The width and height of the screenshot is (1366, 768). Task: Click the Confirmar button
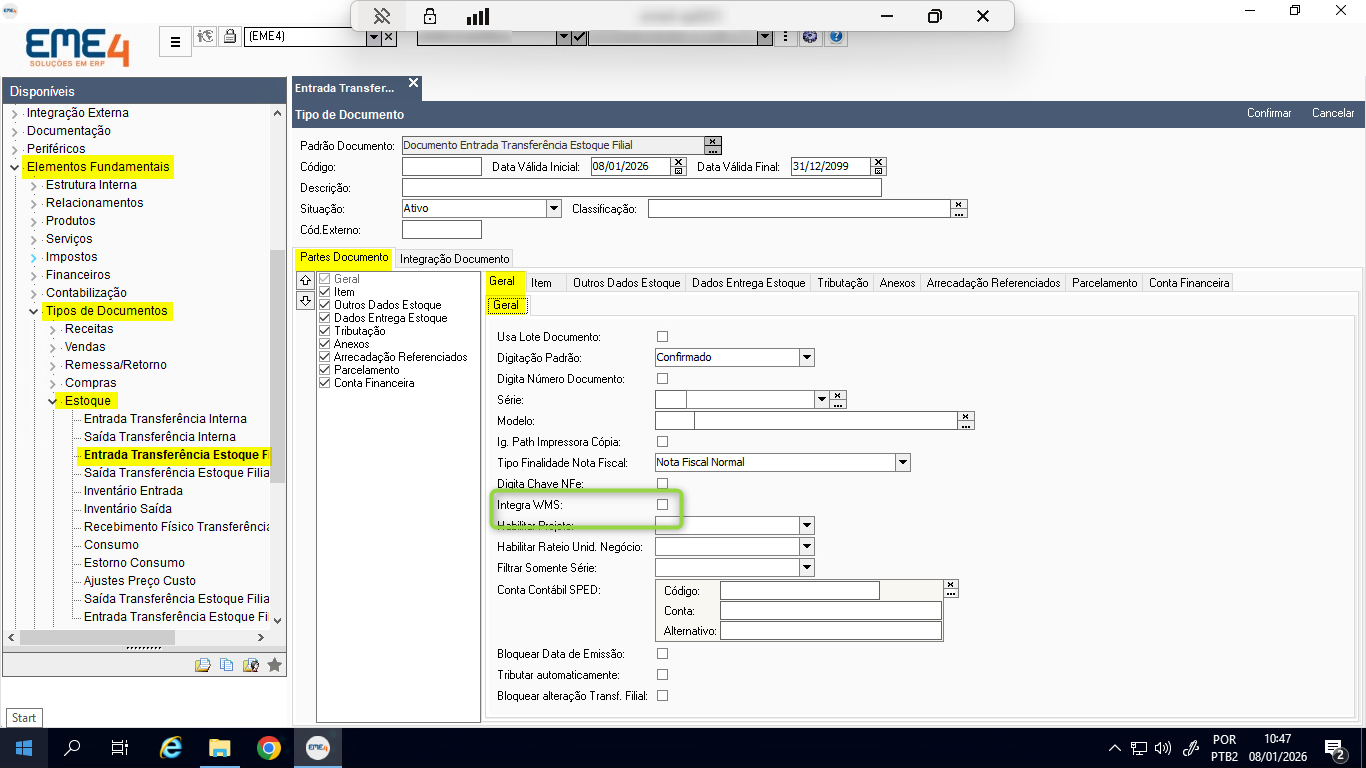click(1269, 113)
